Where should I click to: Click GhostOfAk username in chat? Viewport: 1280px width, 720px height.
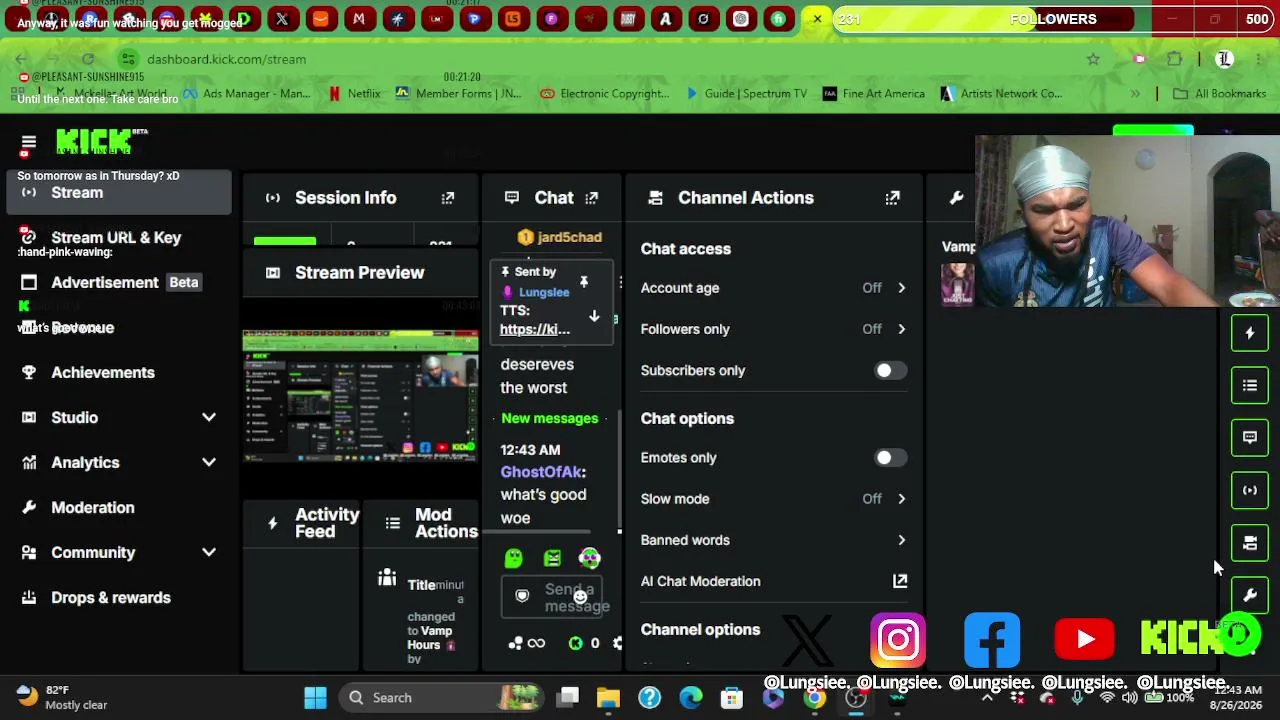(x=543, y=472)
